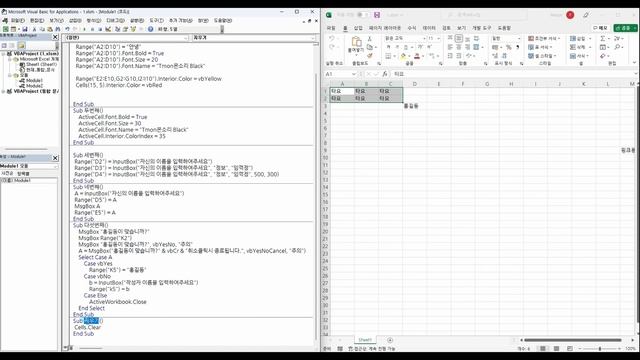
Task: Toggle Italic in Excel font group
Action: click(x=396, y=47)
